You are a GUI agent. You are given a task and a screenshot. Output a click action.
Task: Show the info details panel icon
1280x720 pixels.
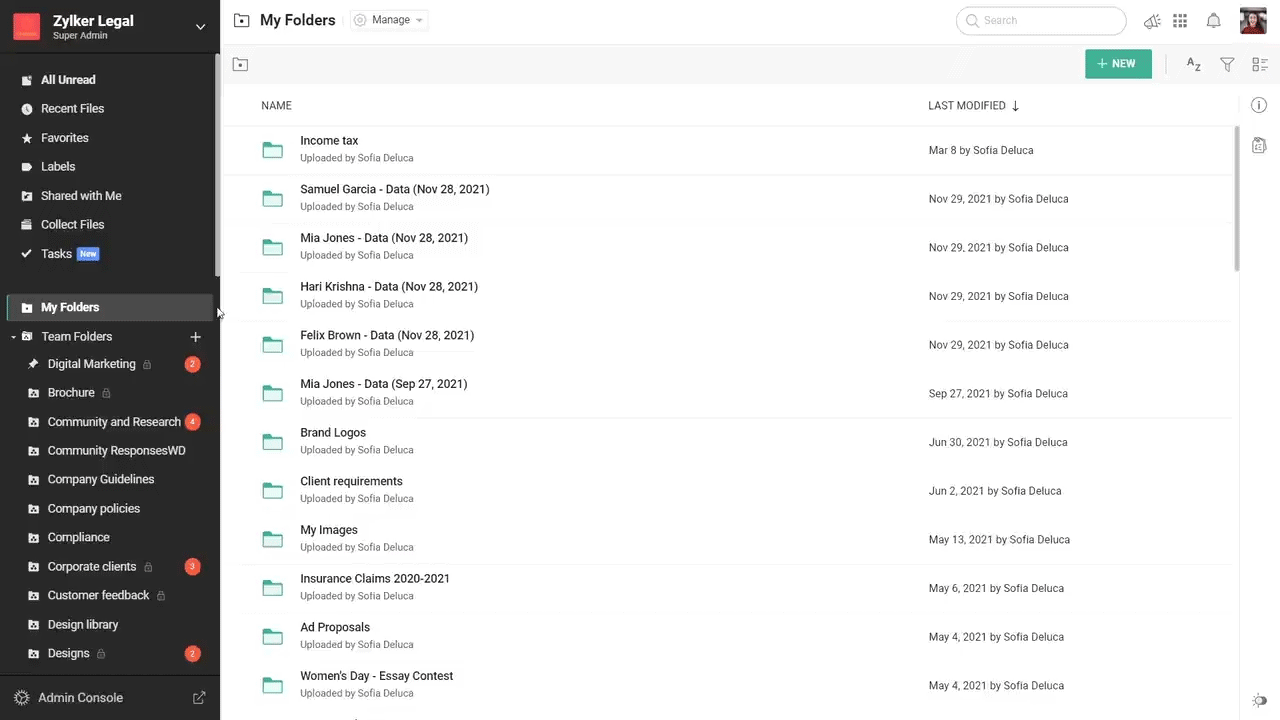point(1259,105)
